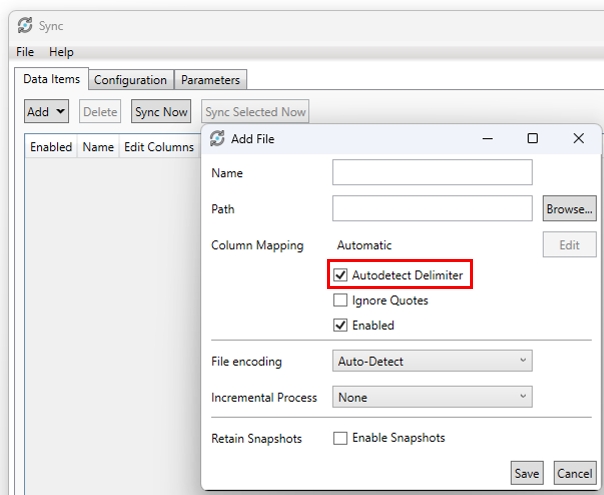Viewport: 604px width, 495px height.
Task: Minimize the Add File dialog
Action: 487,139
